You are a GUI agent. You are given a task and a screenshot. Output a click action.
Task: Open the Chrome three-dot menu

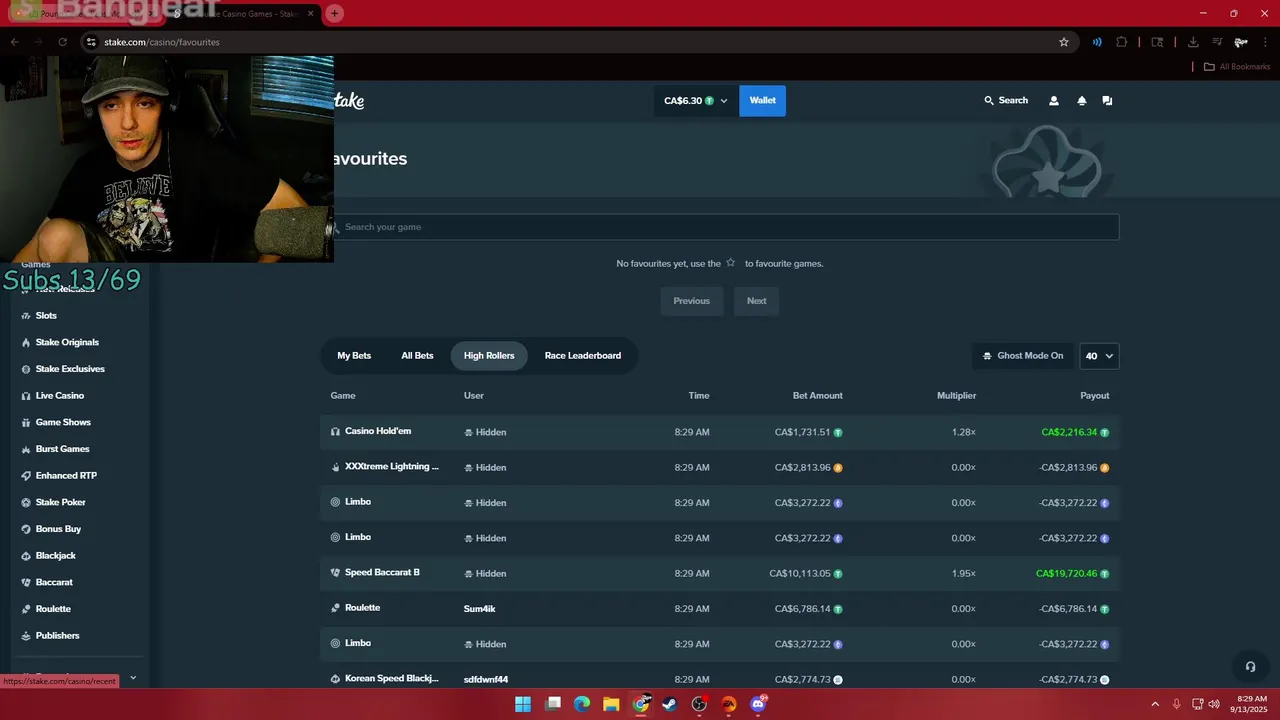pyautogui.click(x=1265, y=42)
